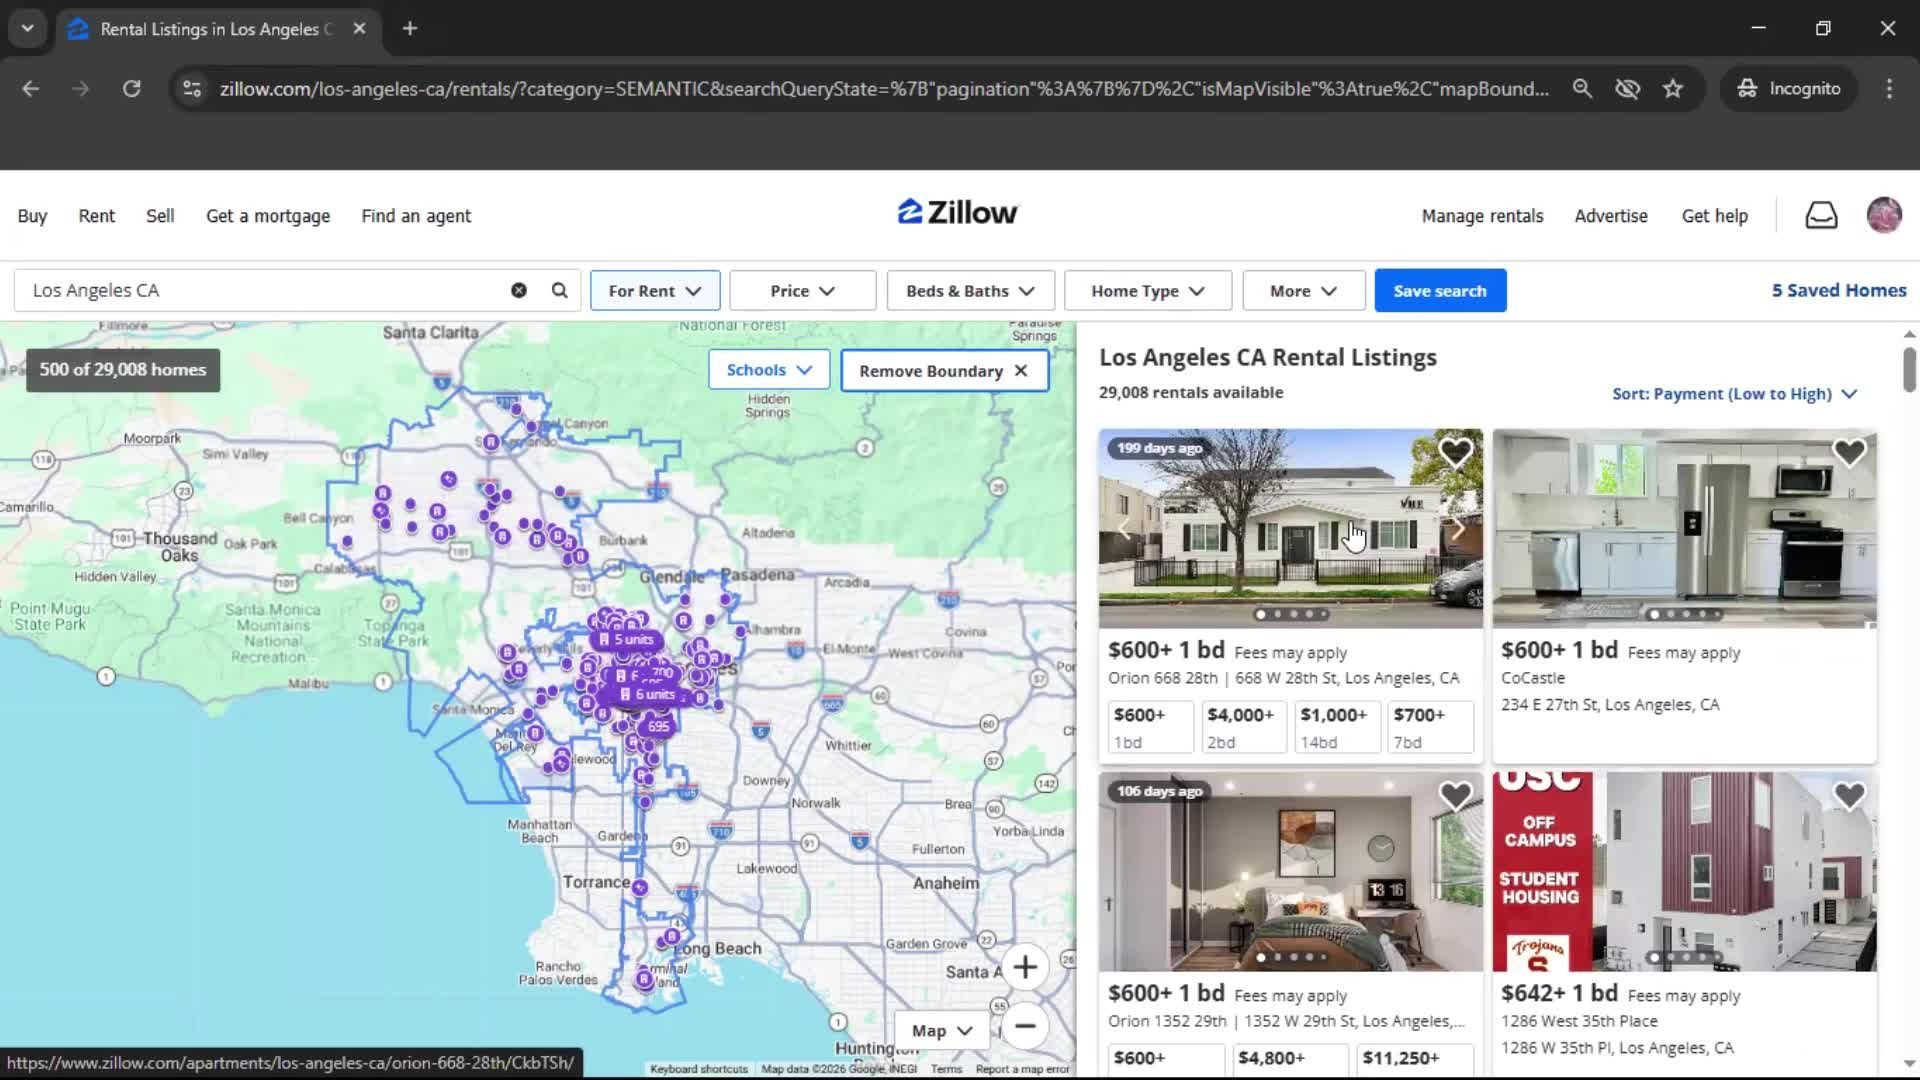Screen dimensions: 1920x1080
Task: Favorite the CoCastle listing with heart
Action: pyautogui.click(x=1849, y=453)
